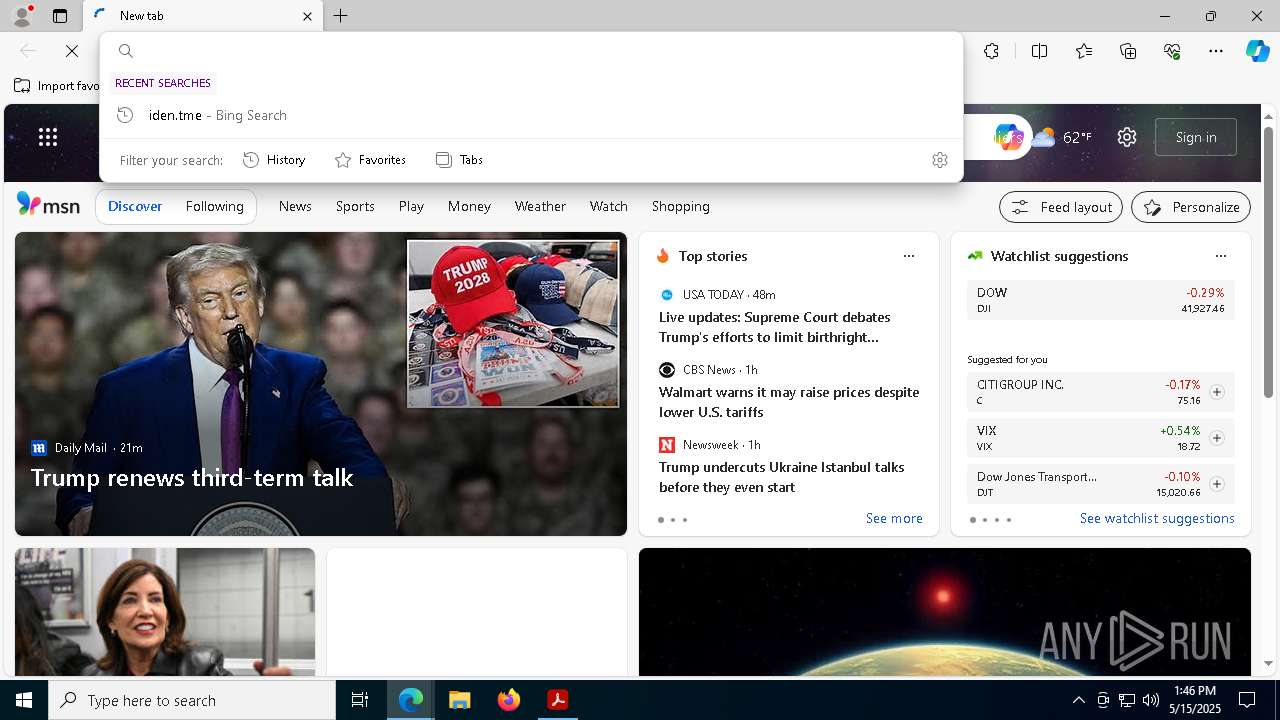Read Walmart may raise prices story
The image size is (1280, 720).
click(789, 402)
